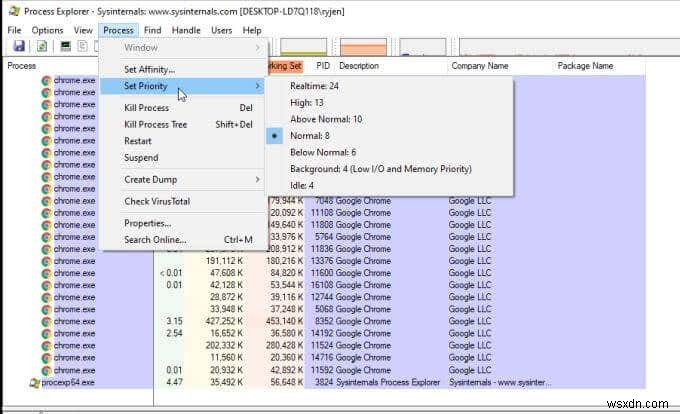680x414 pixels.
Task: Click chrome icon in PID 11808 row
Action: click(46, 226)
